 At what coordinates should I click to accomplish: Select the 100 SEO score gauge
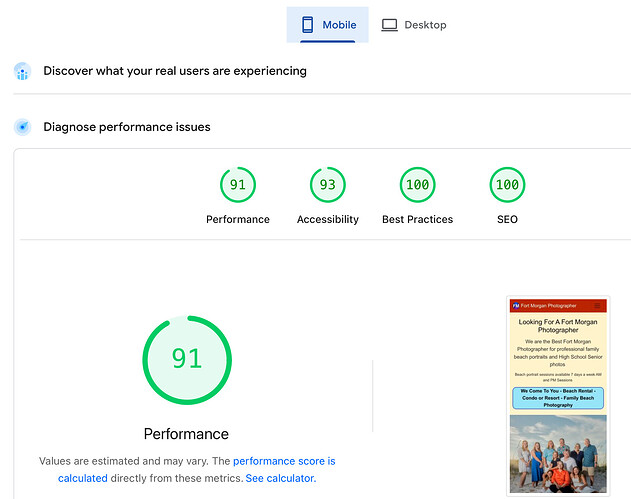[x=507, y=185]
